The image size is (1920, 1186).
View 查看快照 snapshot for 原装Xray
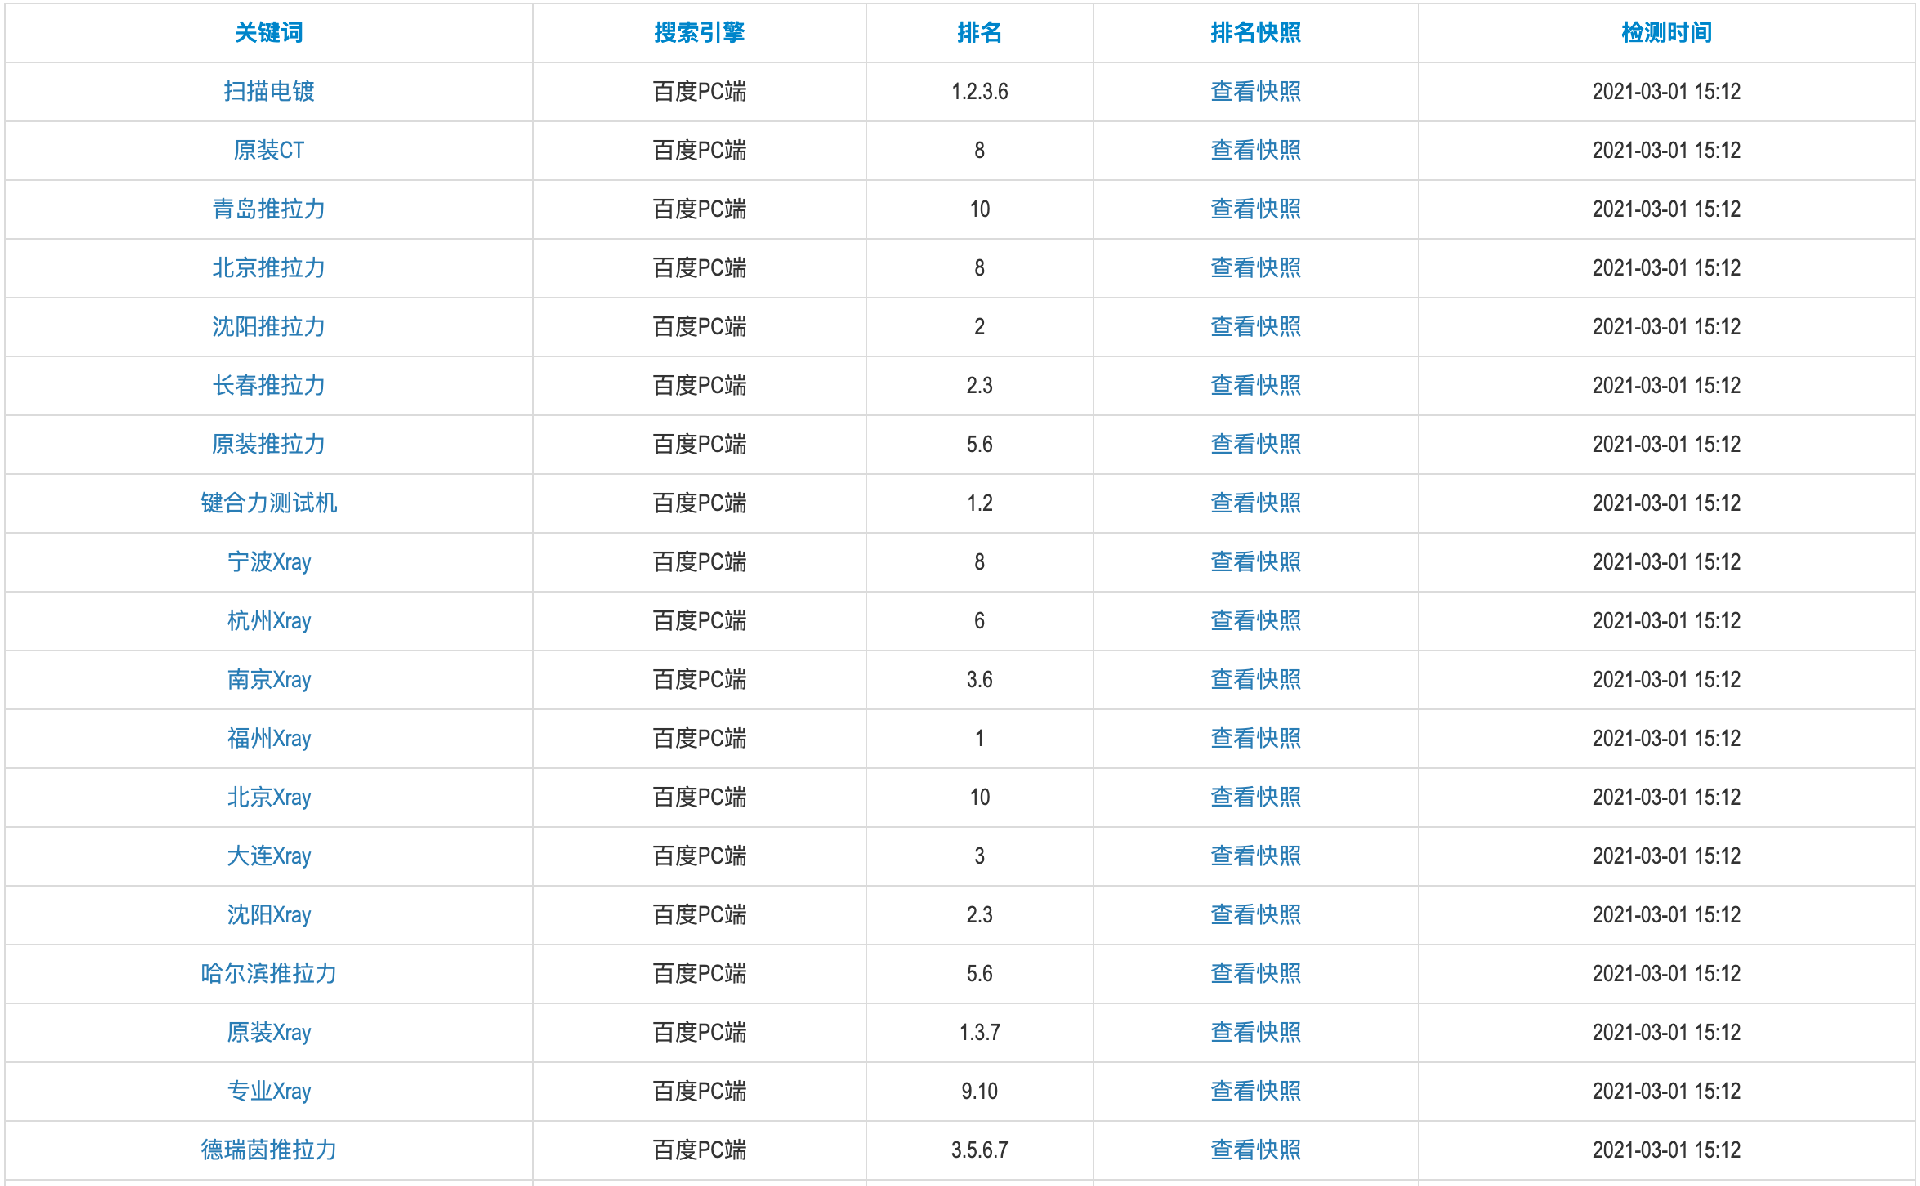coord(1256,1032)
